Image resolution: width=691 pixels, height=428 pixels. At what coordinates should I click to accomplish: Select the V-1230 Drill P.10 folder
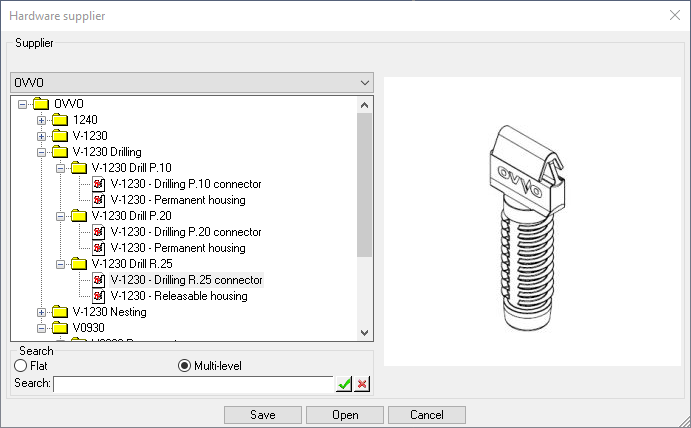click(x=131, y=168)
